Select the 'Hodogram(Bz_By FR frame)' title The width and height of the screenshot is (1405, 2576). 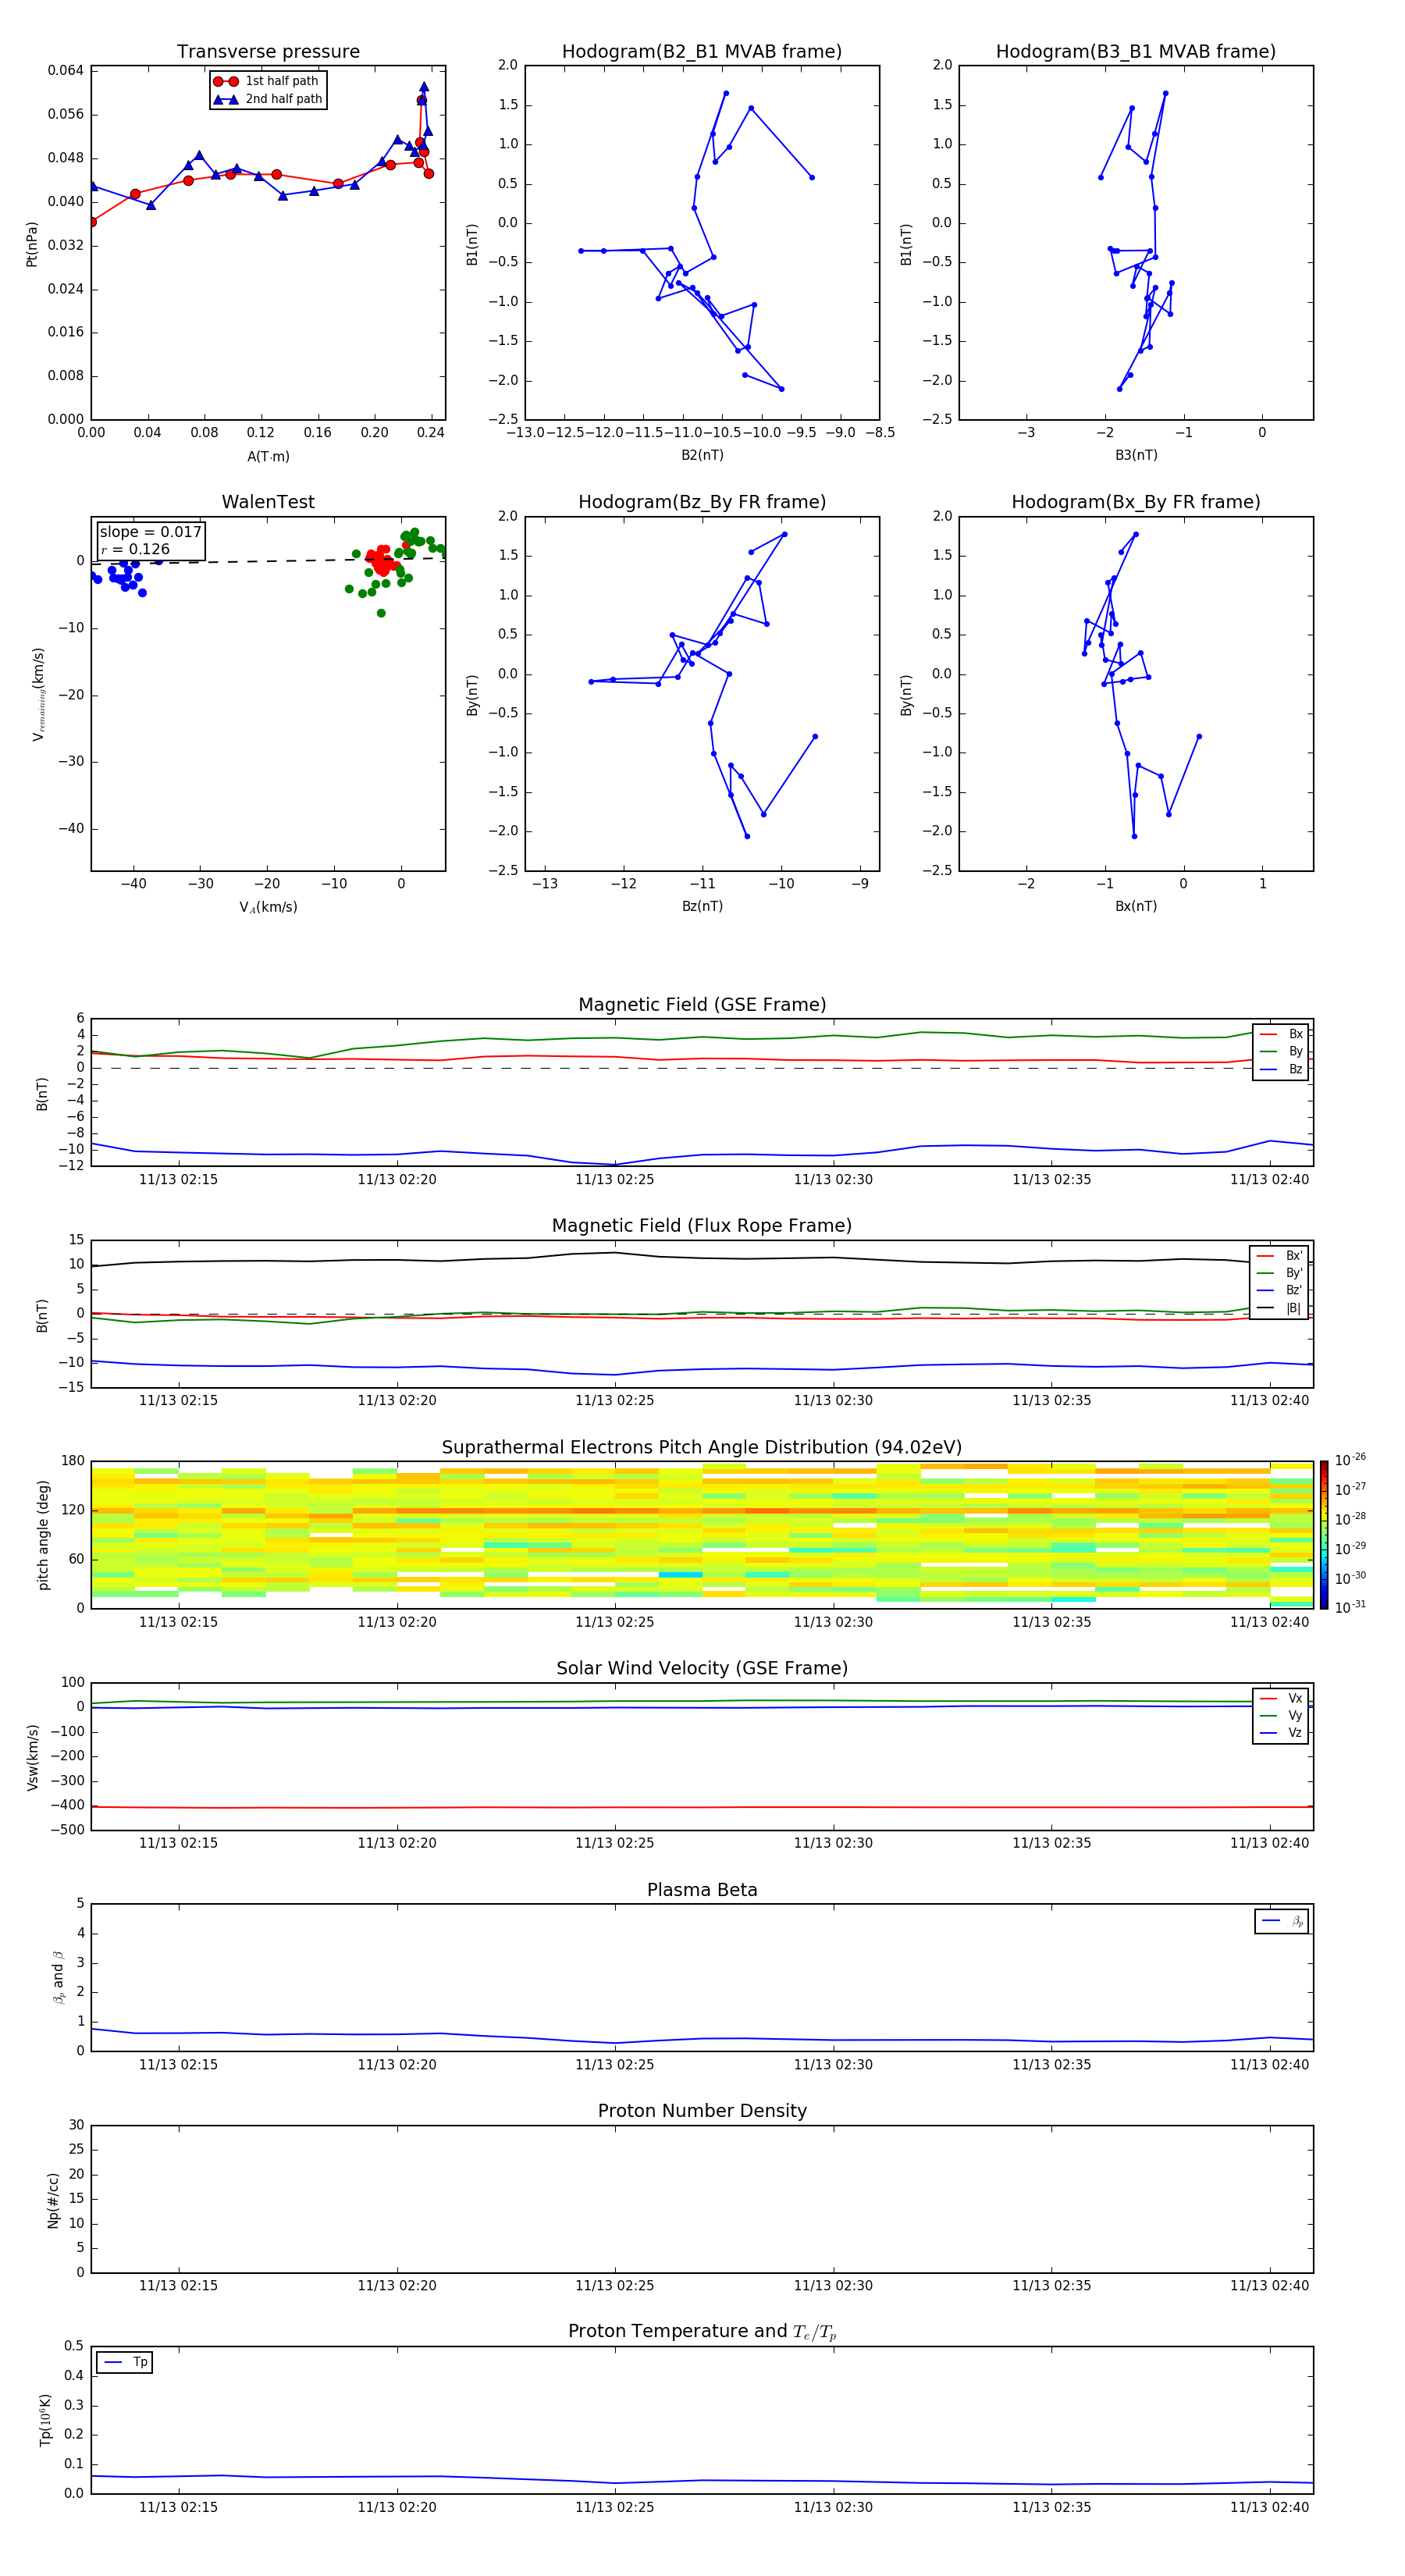pos(702,502)
